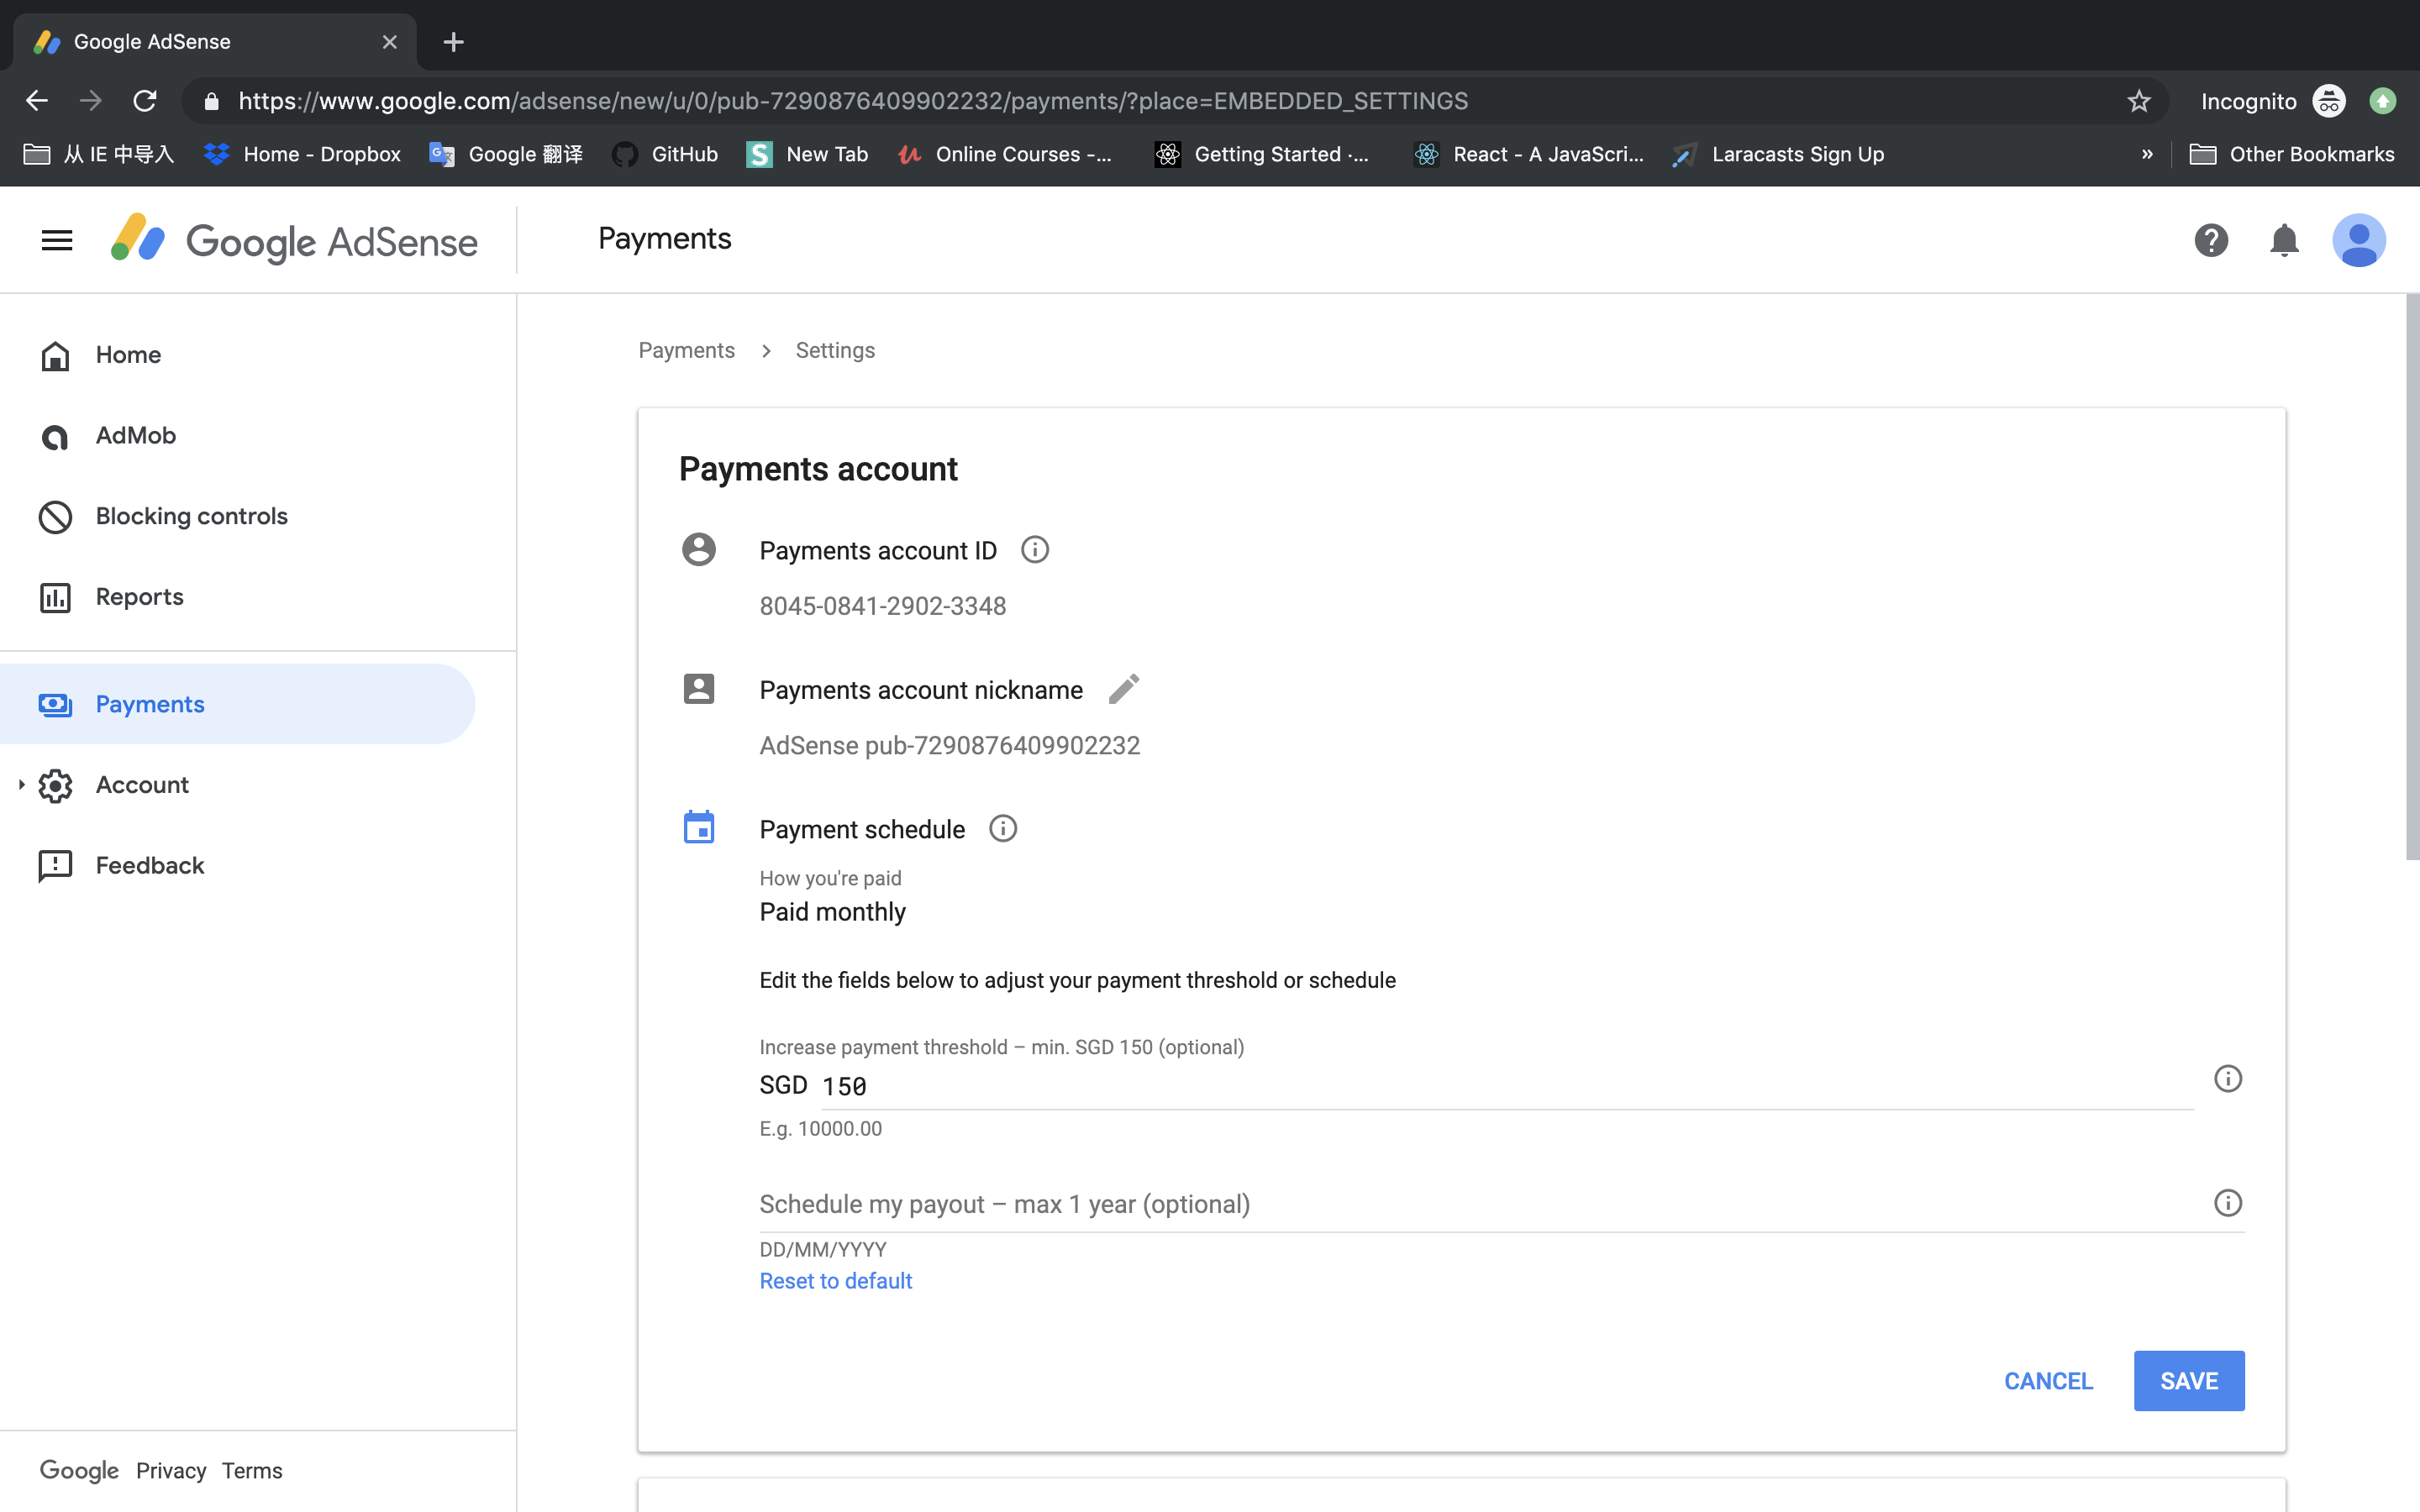
Task: Go to Blocking controls in sidebar
Action: (x=191, y=516)
